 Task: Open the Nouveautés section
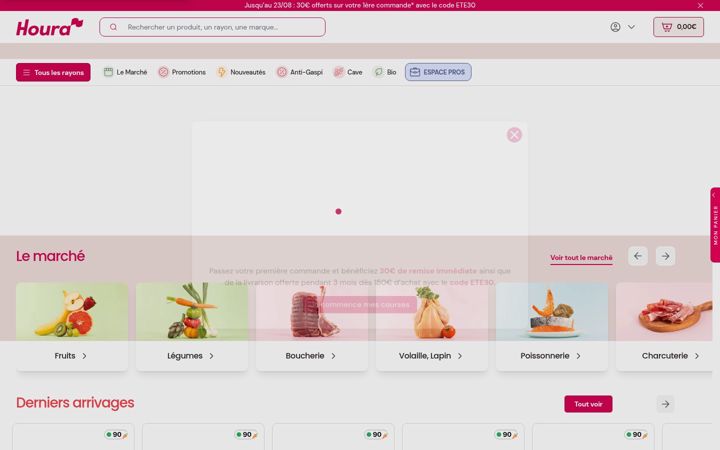tap(241, 72)
